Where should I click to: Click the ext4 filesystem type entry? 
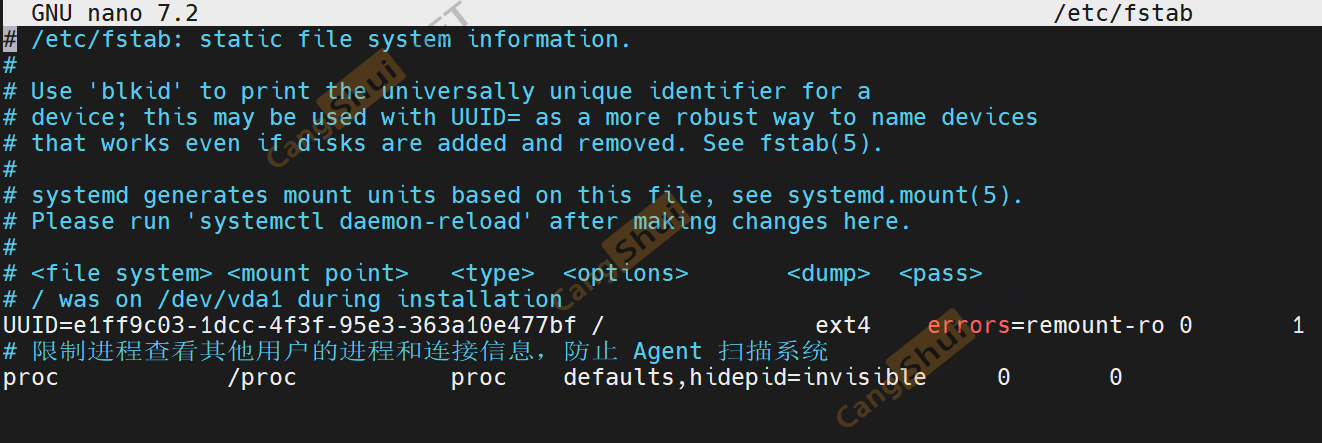(843, 326)
